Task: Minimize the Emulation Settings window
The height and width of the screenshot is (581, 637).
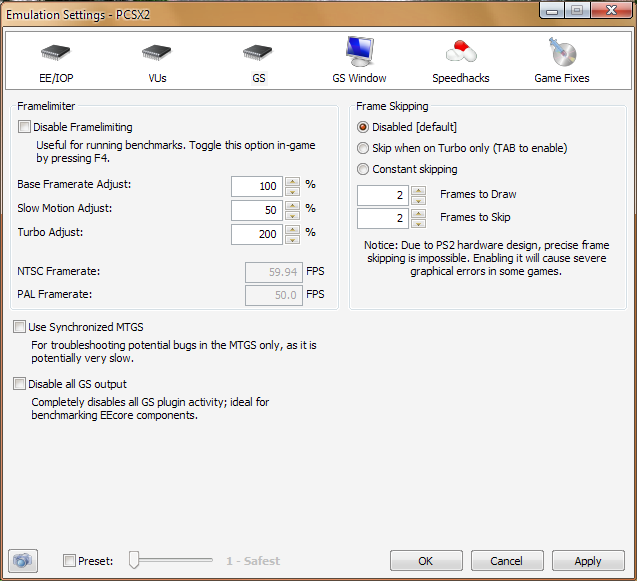Action: 552,11
